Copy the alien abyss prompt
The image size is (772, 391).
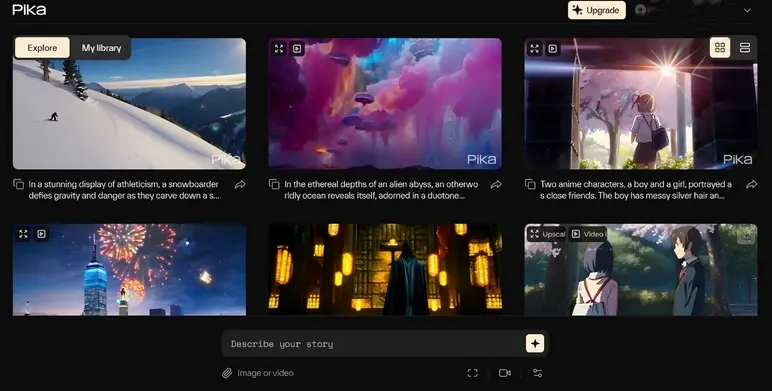click(274, 184)
